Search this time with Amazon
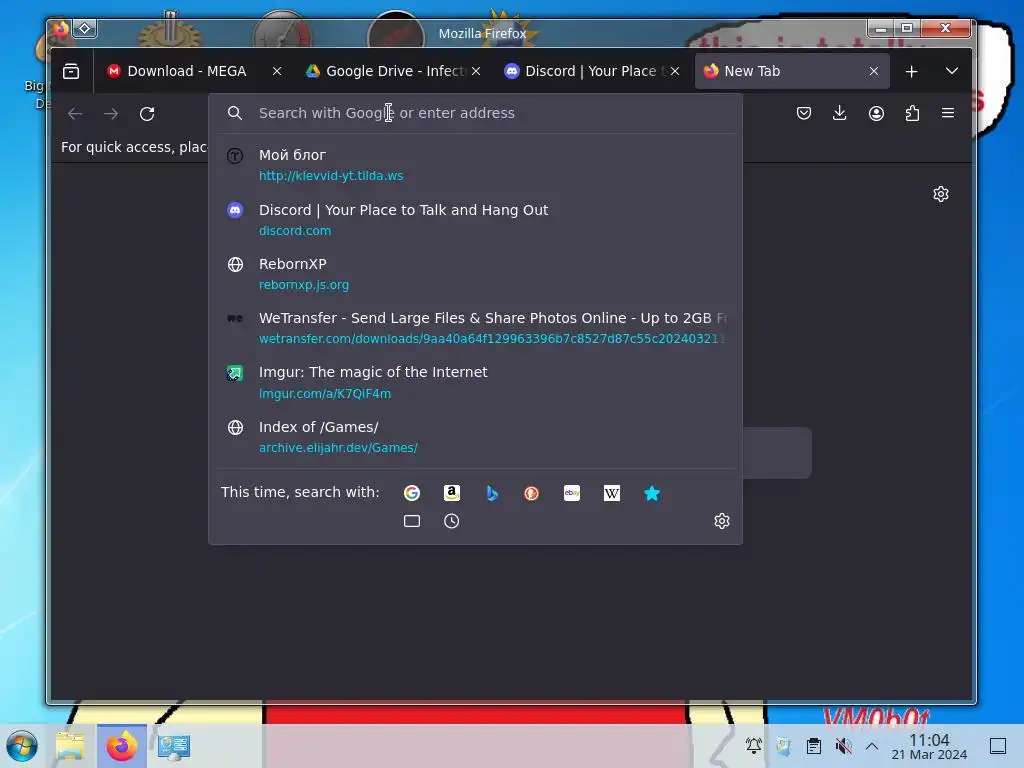This screenshot has height=768, width=1024. pyautogui.click(x=452, y=493)
